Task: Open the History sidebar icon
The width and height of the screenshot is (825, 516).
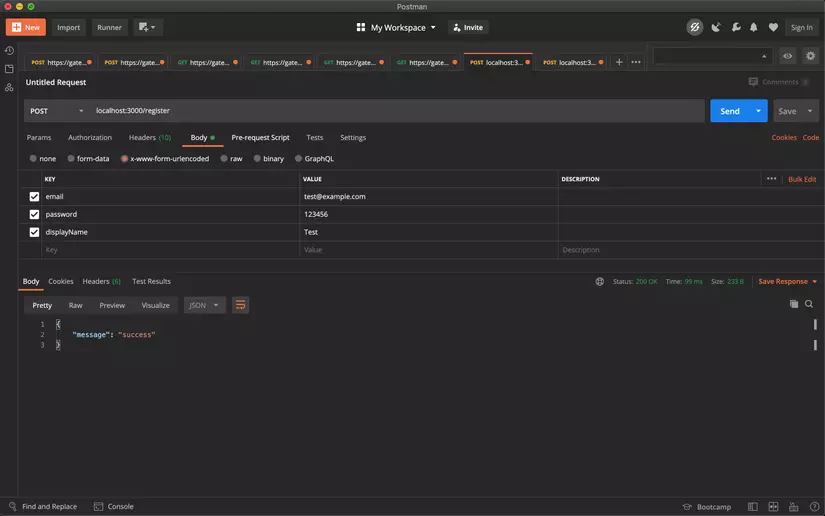Action: 9,50
